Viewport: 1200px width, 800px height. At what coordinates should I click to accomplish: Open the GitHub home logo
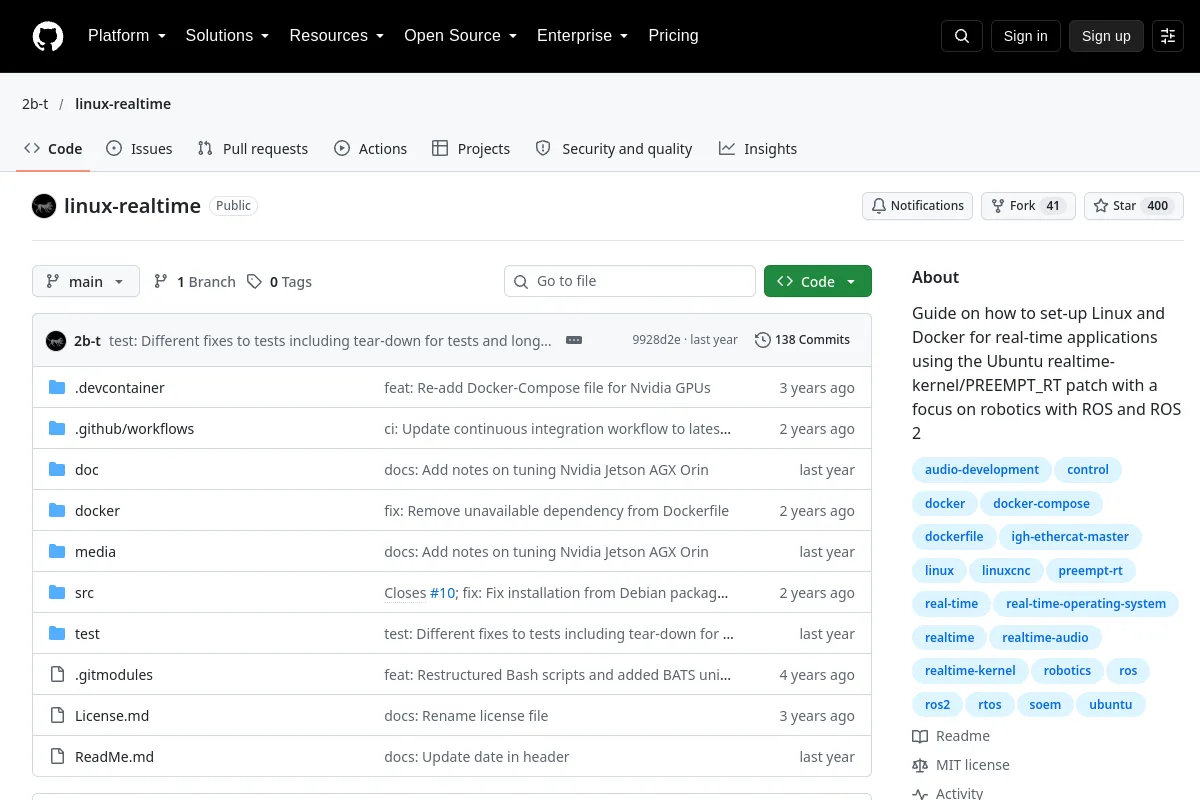coord(48,36)
